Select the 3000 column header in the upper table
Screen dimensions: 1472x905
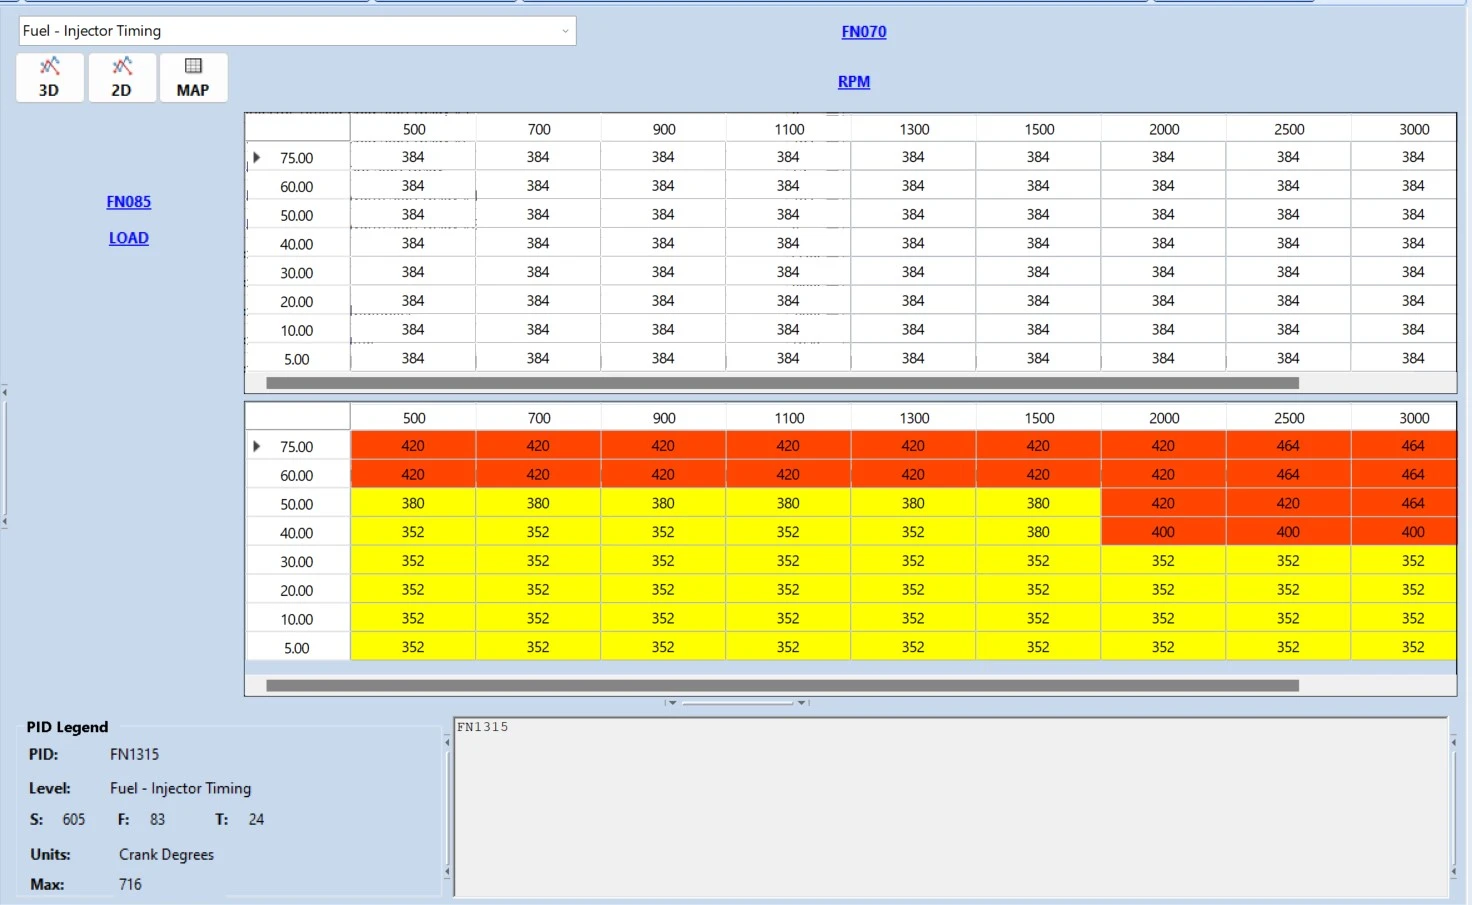pyautogui.click(x=1404, y=129)
